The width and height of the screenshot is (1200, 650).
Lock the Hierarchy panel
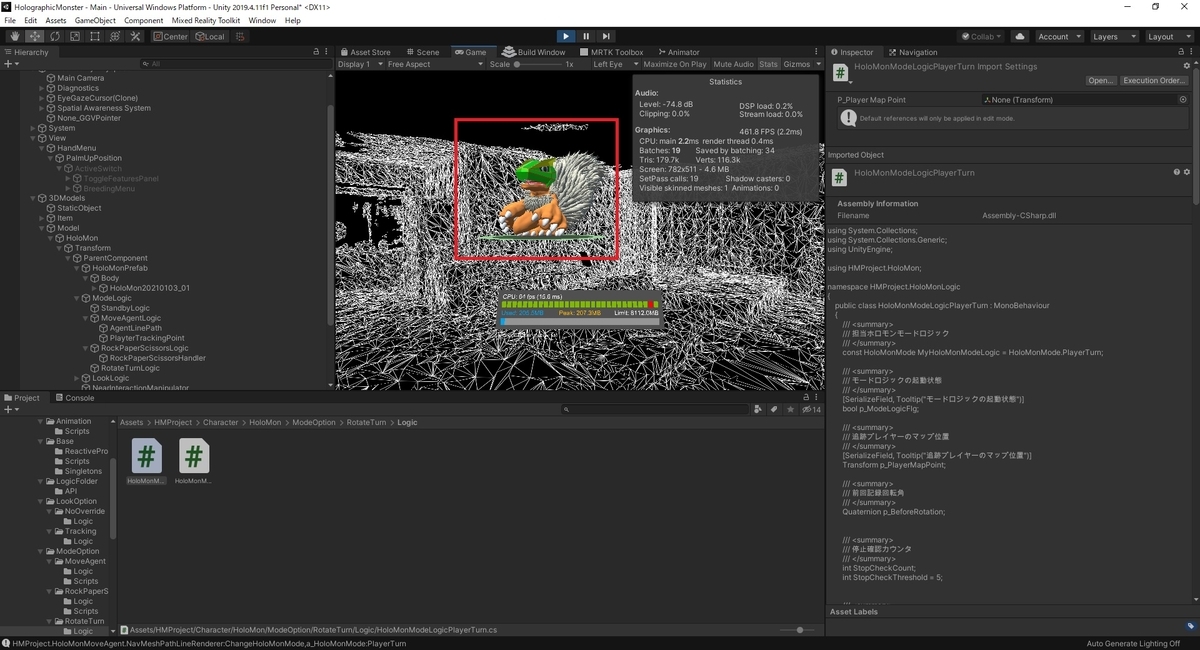coord(316,52)
